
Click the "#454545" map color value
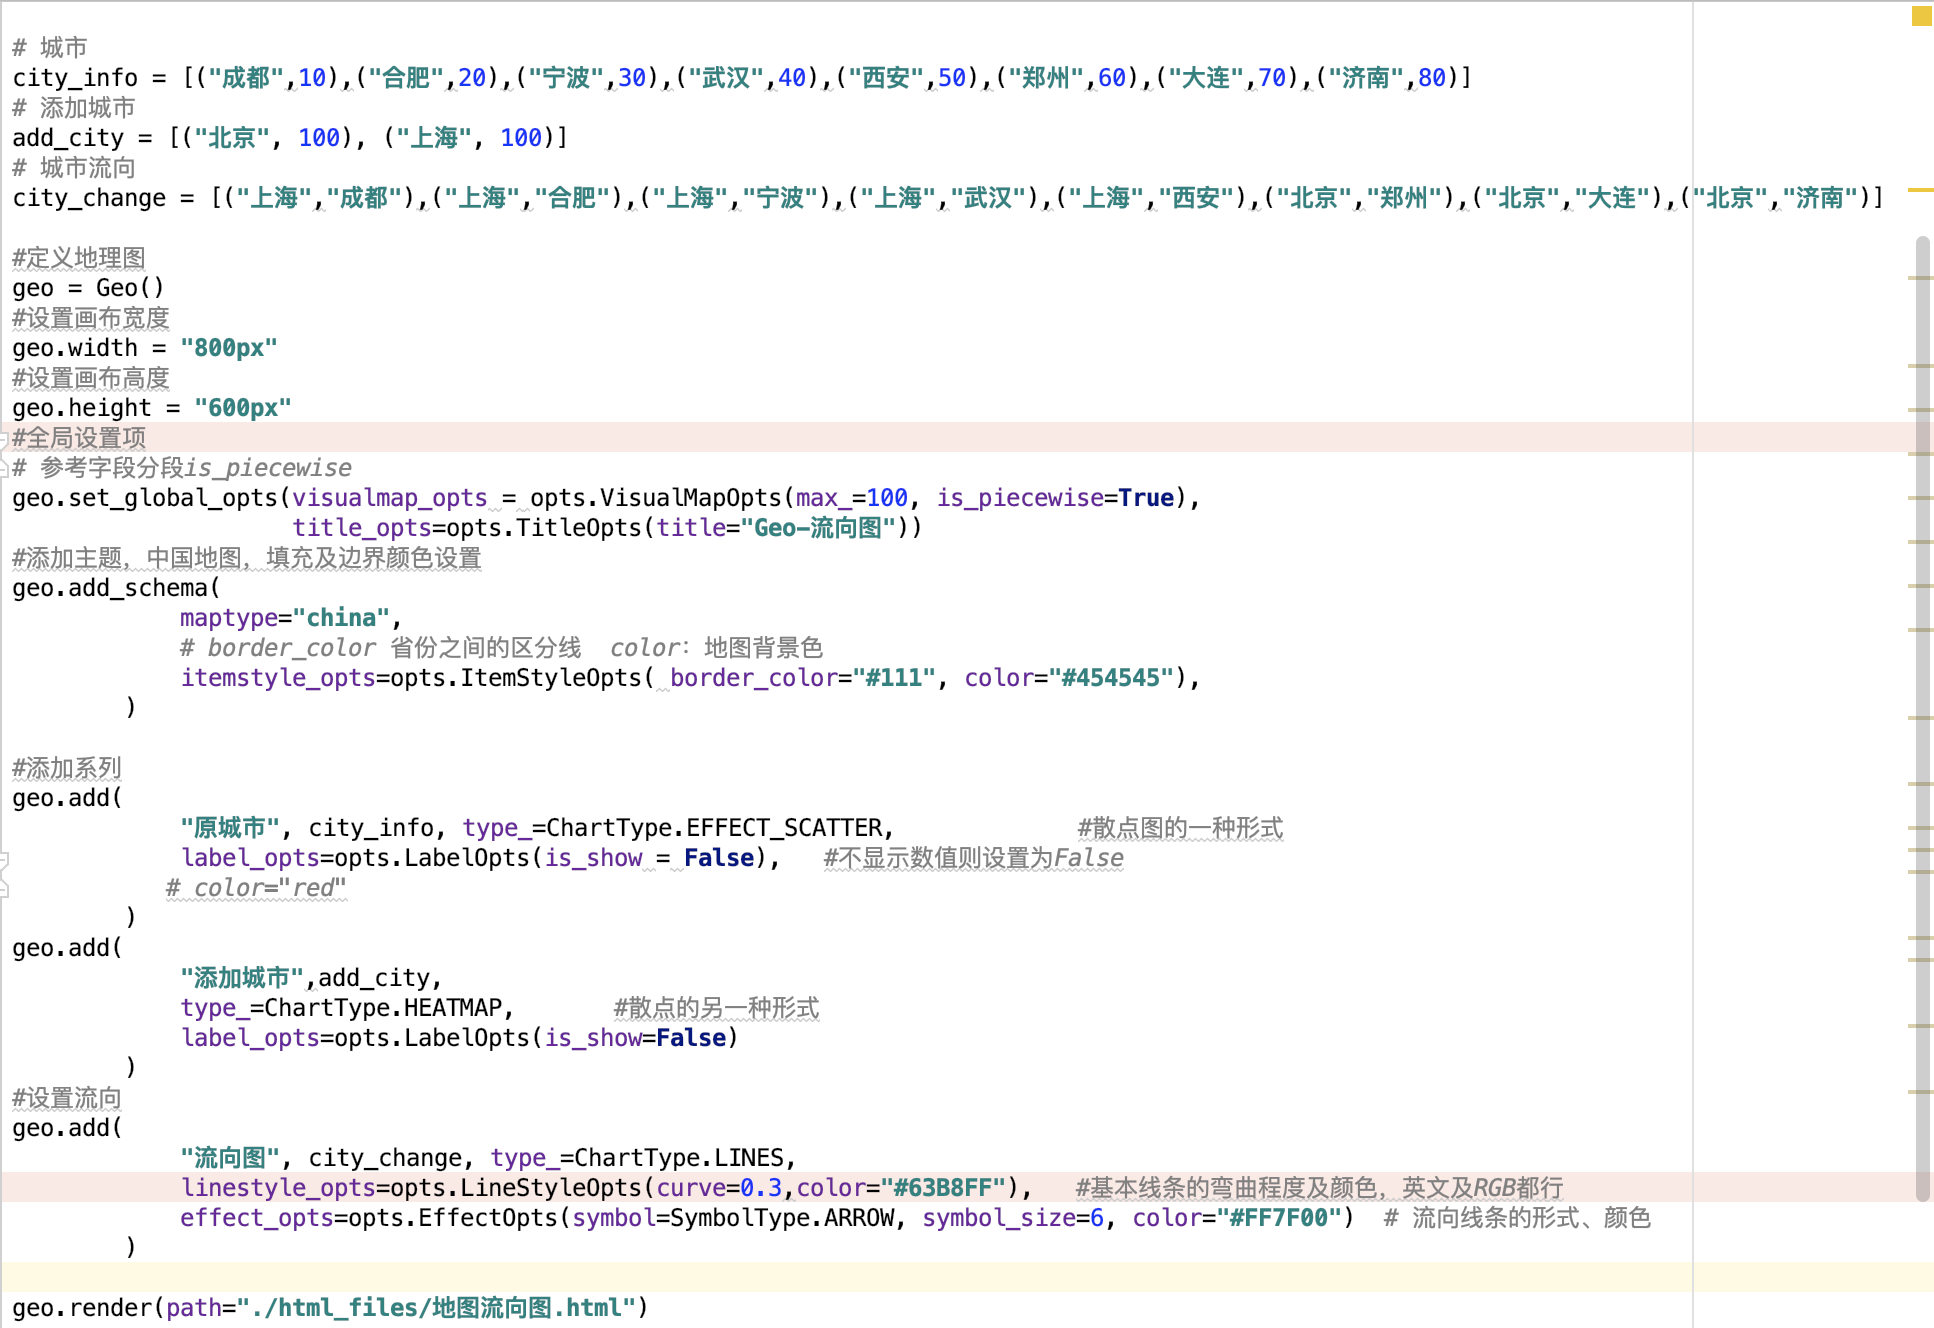[x=1110, y=678]
